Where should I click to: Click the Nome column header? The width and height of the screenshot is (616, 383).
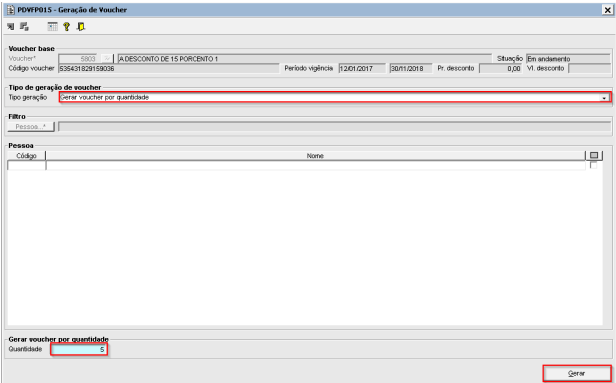click(x=315, y=156)
